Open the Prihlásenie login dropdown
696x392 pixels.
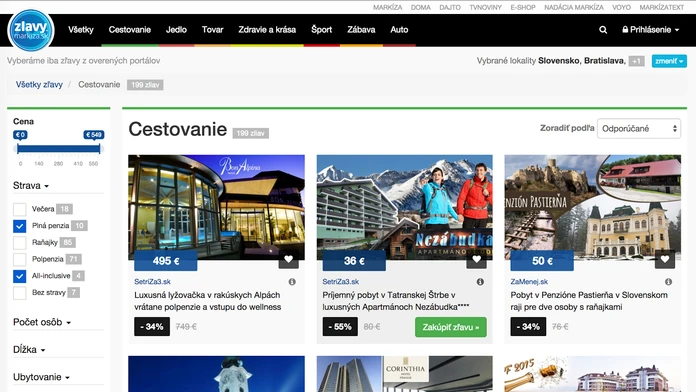click(x=651, y=30)
